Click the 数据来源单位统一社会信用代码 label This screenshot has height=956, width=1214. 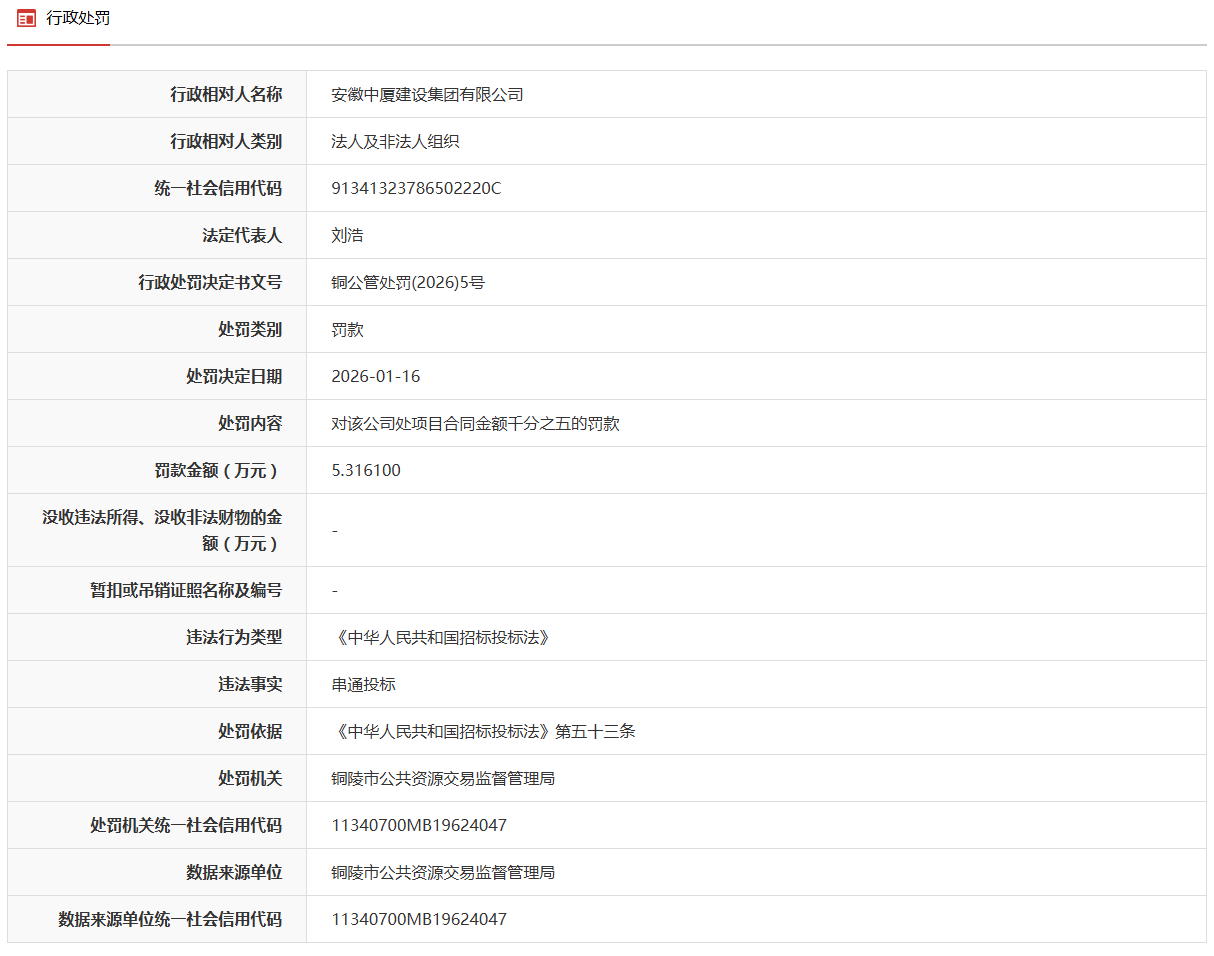click(x=170, y=919)
